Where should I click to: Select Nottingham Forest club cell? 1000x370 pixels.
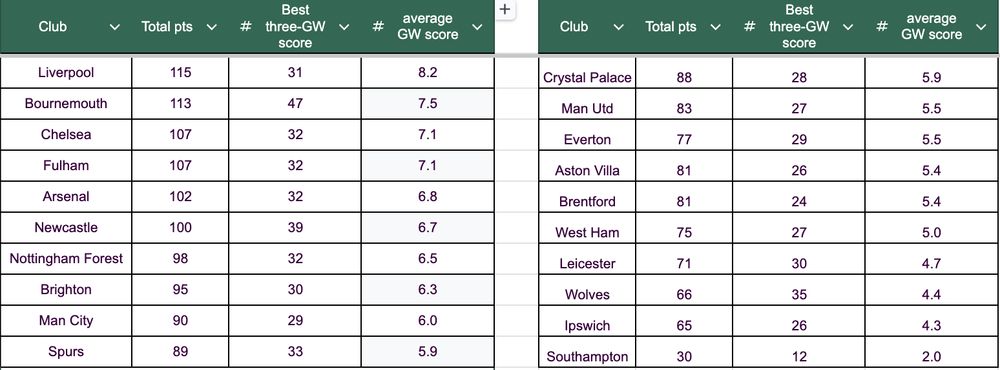66,258
